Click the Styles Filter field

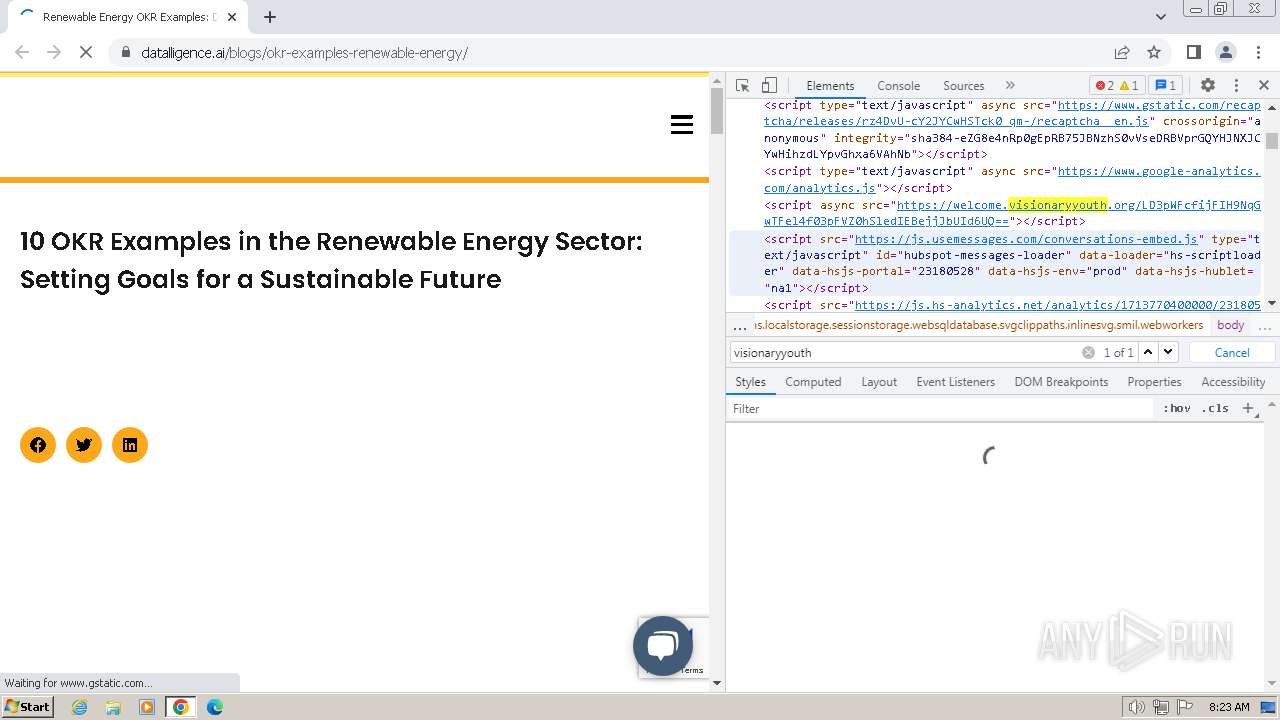(x=940, y=409)
